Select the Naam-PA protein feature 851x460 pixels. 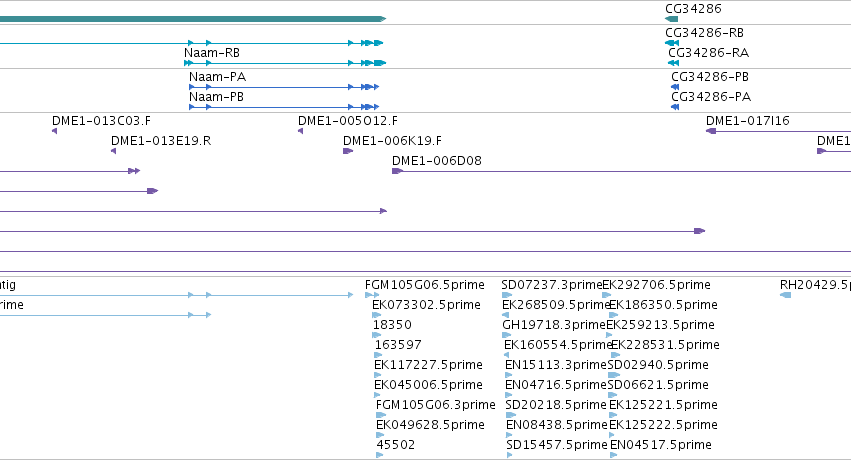[217, 76]
